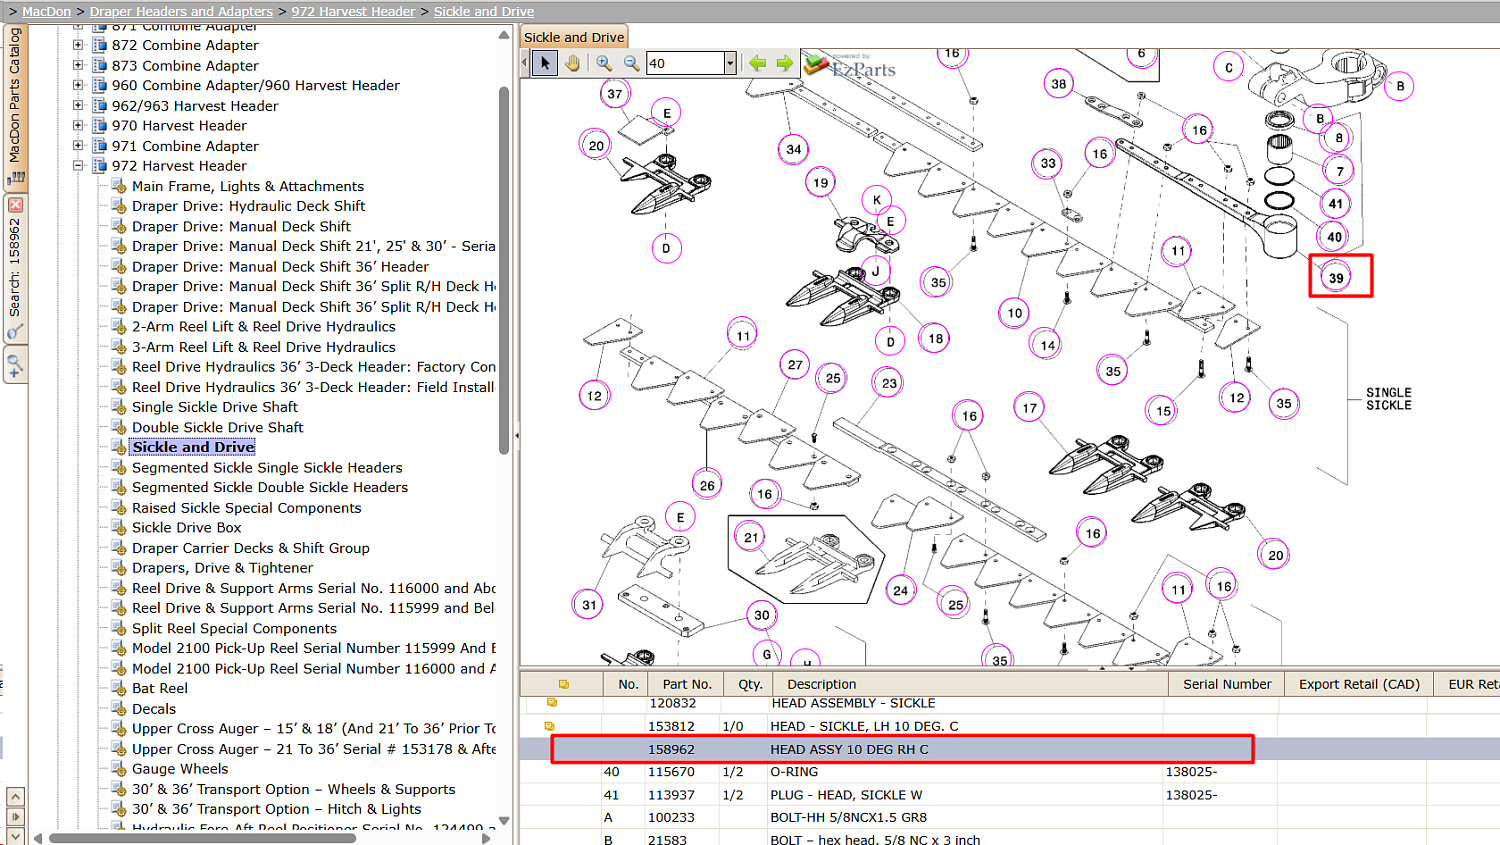Zoom out of the parts diagram
1500x845 pixels.
click(x=631, y=63)
